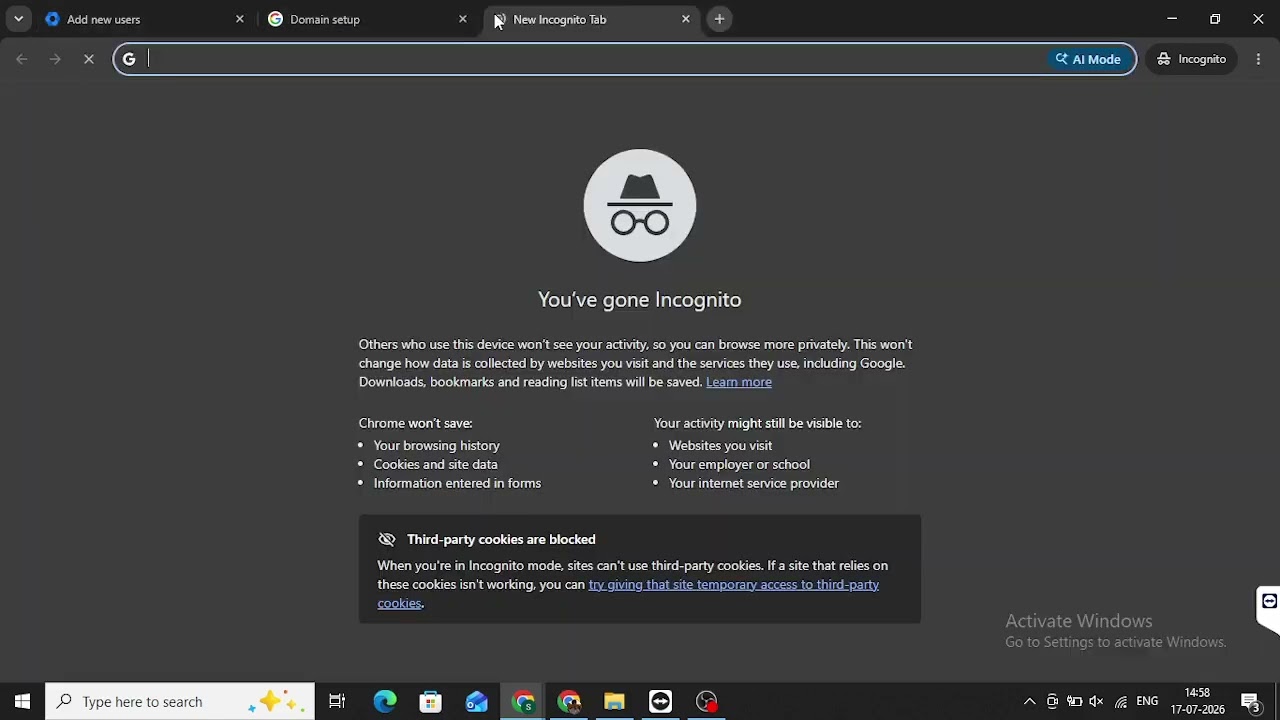
Task: Click the "Your browsing history" bullet
Action: point(436,445)
